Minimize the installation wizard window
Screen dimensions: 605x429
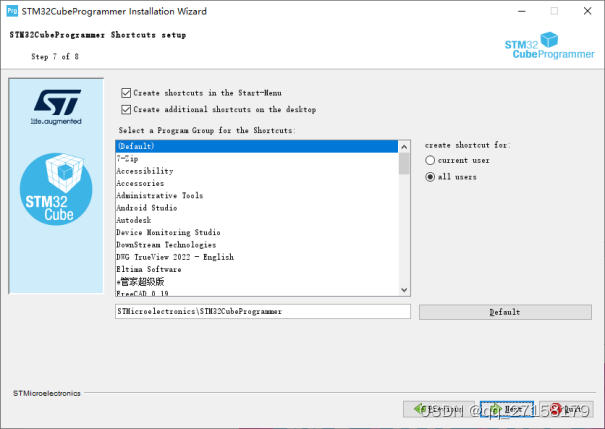click(522, 11)
